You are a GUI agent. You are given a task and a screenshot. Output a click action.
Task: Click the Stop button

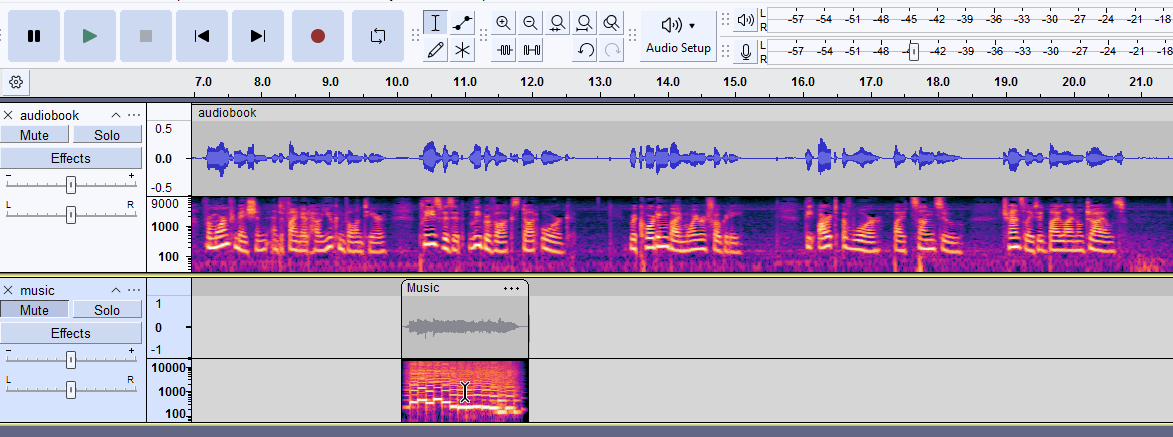pyautogui.click(x=146, y=36)
